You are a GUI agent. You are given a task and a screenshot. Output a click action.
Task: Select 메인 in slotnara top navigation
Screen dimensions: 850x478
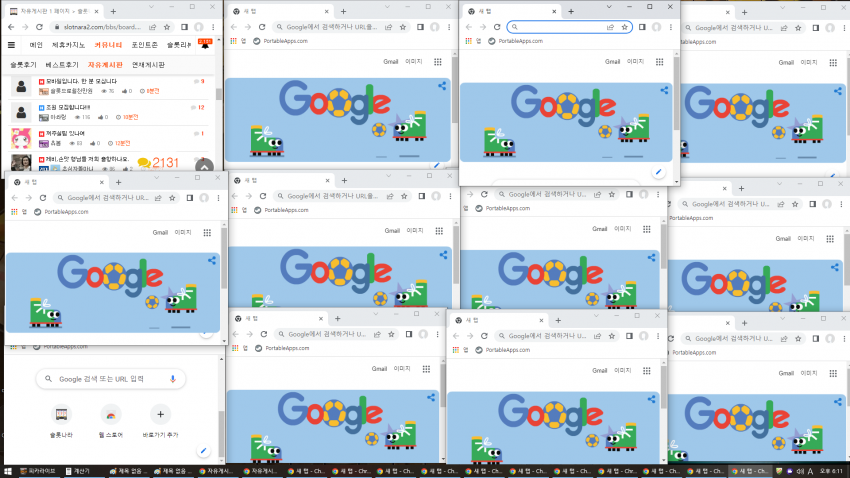coord(36,45)
